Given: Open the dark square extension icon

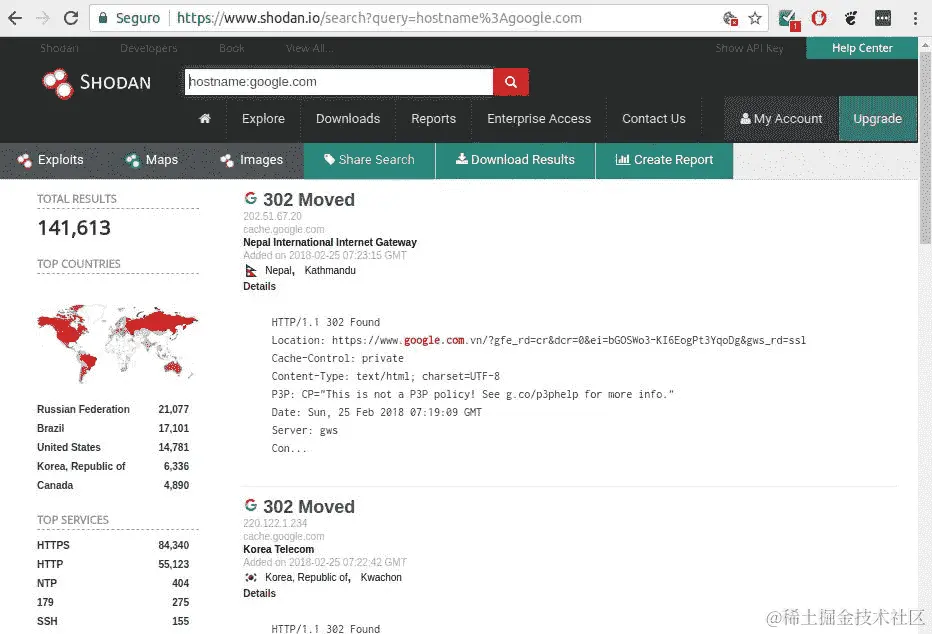Looking at the screenshot, I should point(883,18).
